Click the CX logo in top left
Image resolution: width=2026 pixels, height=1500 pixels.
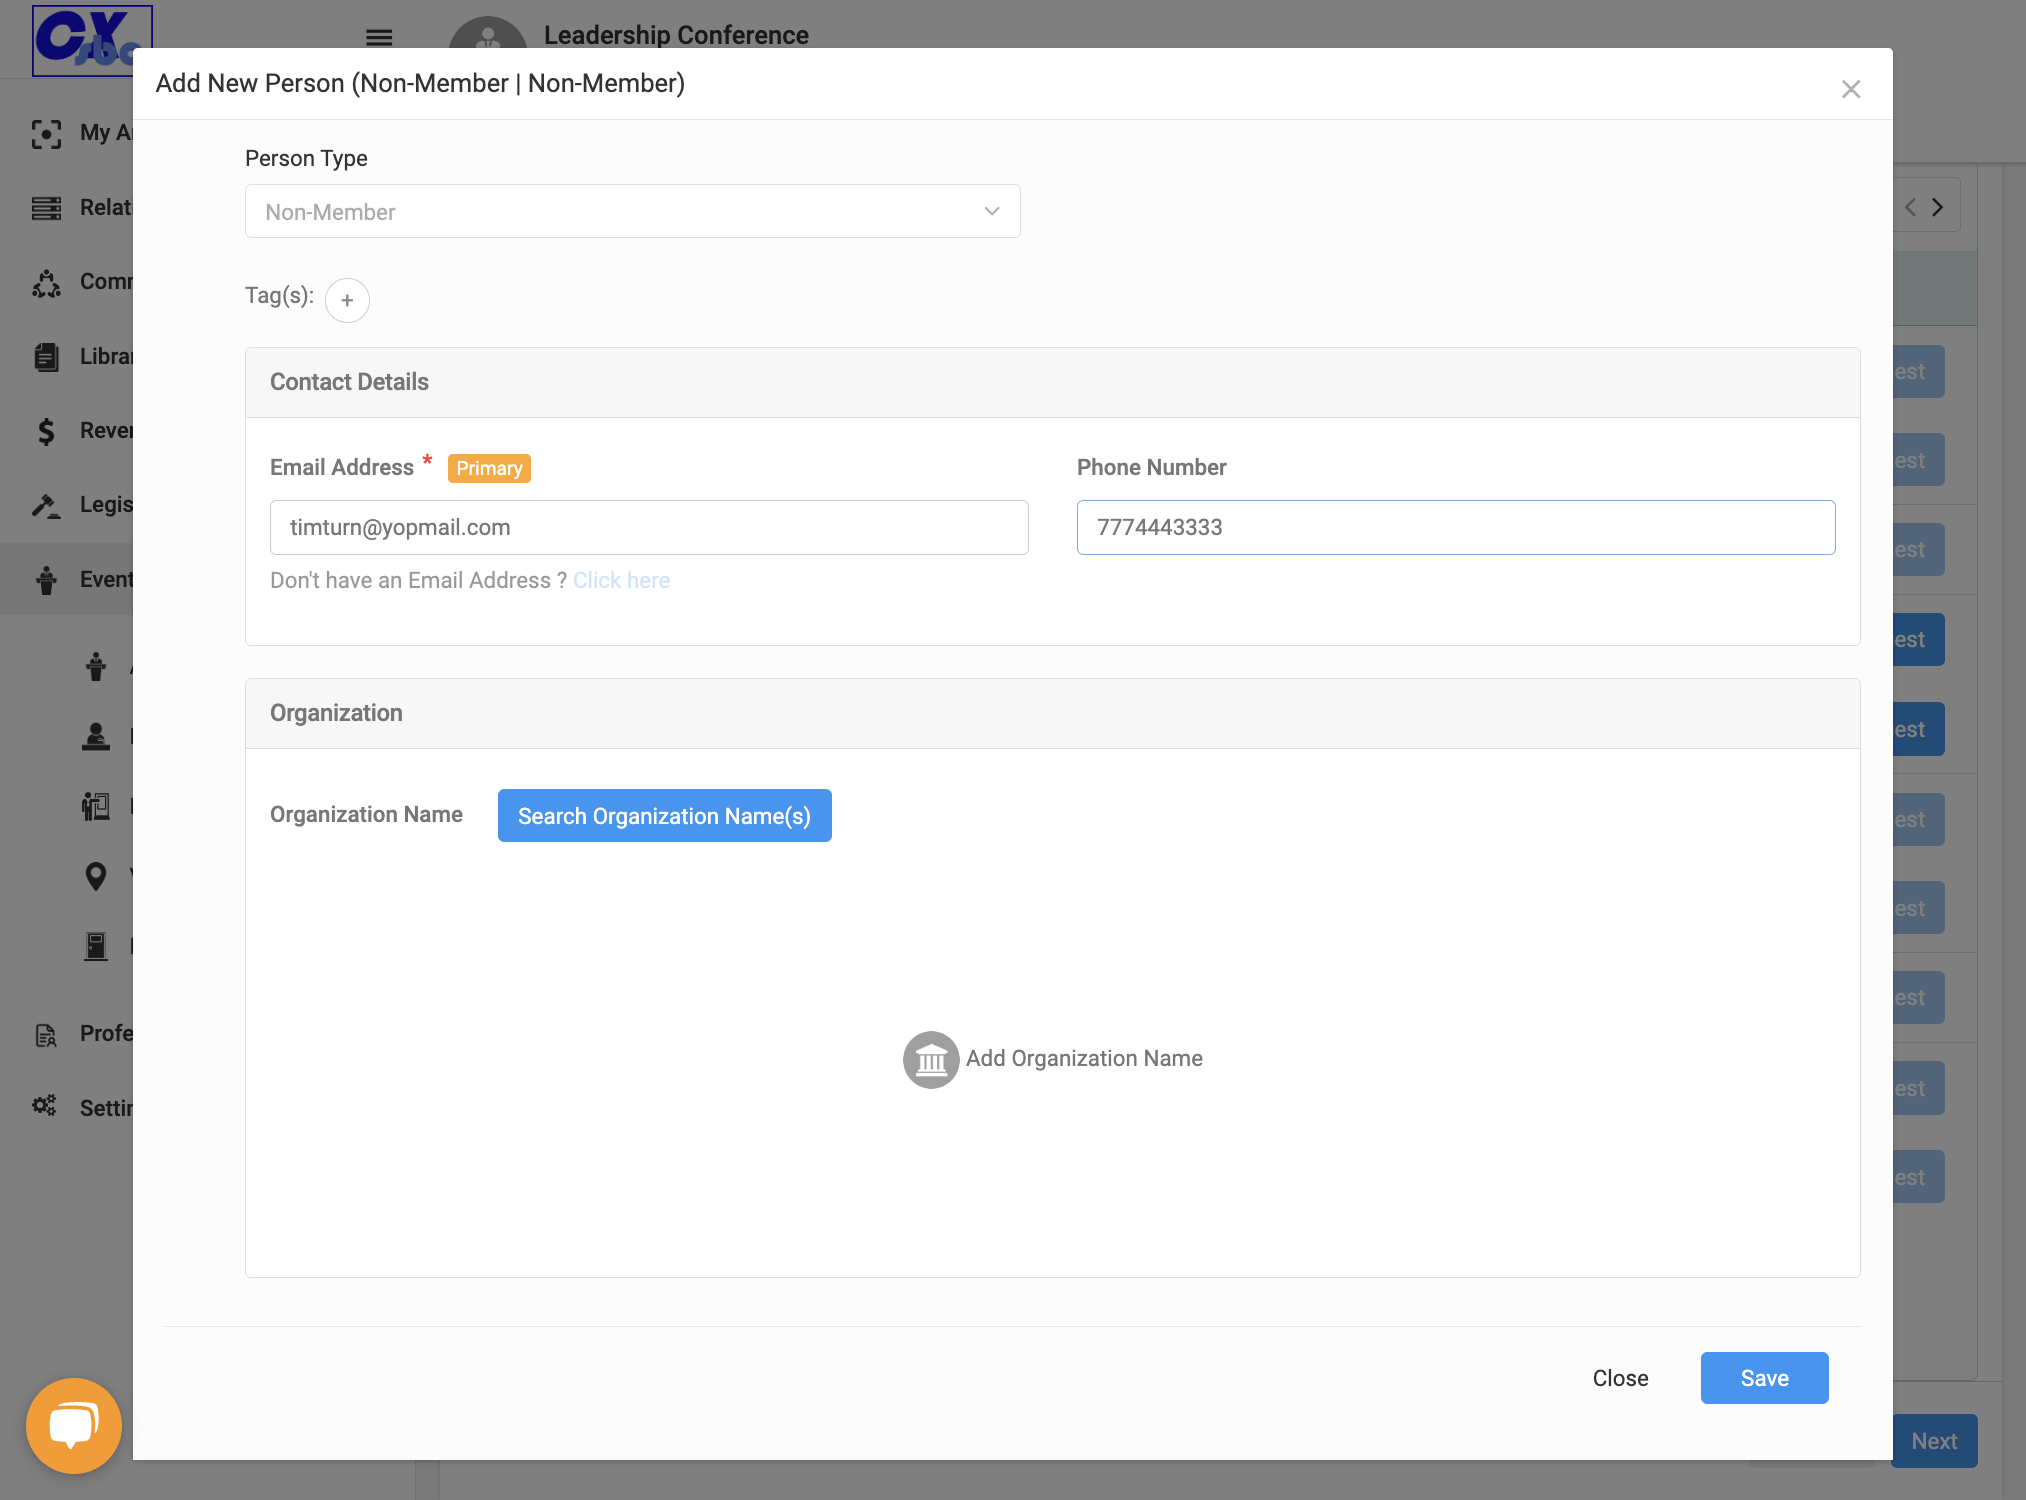coord(92,41)
